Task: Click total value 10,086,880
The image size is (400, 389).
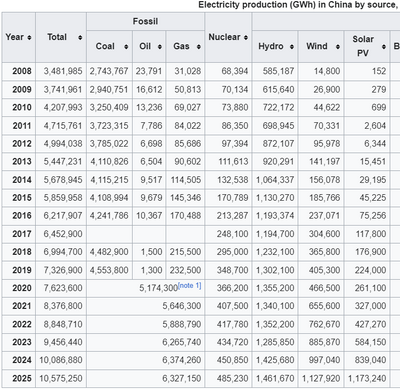Action: tap(61, 360)
